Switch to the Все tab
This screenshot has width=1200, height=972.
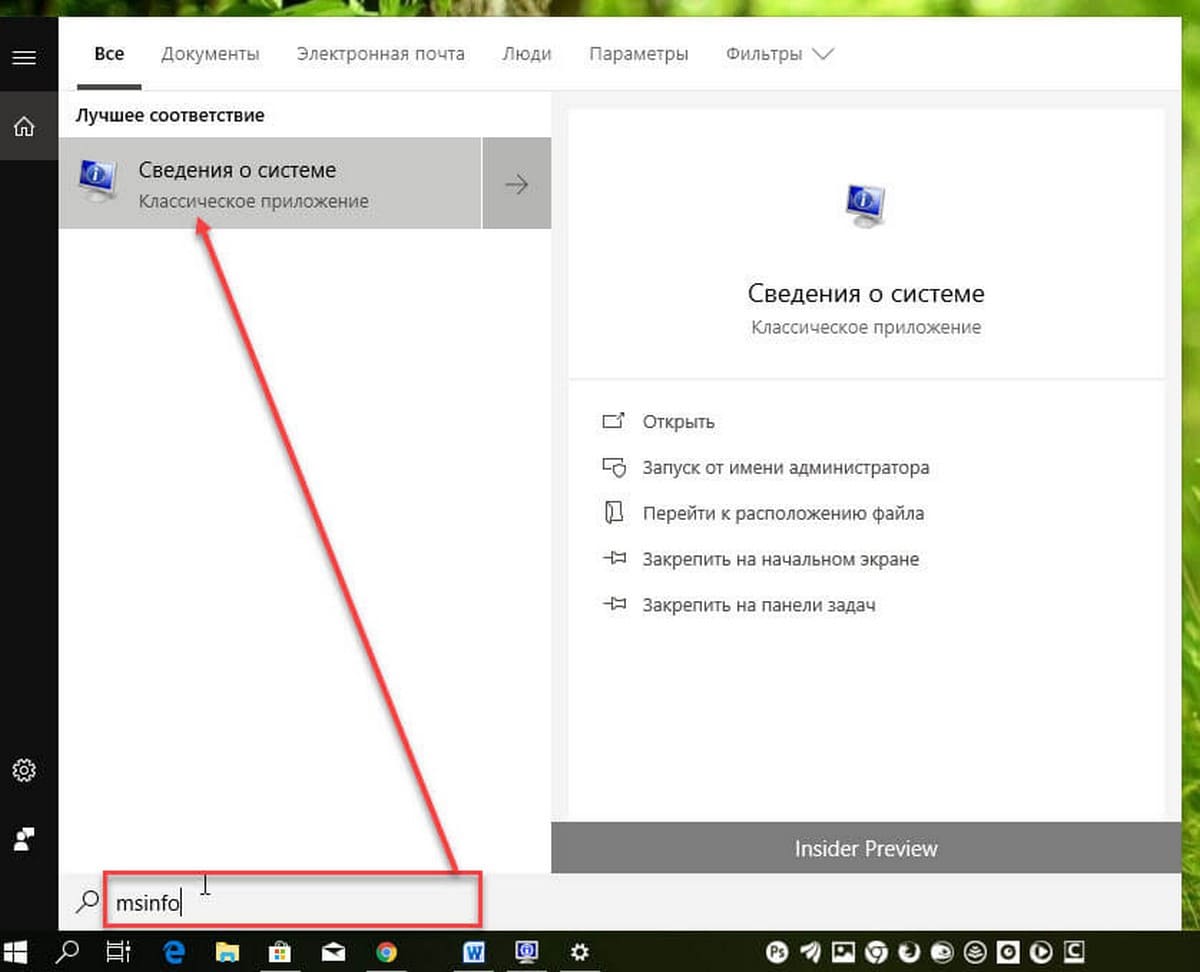[x=109, y=54]
